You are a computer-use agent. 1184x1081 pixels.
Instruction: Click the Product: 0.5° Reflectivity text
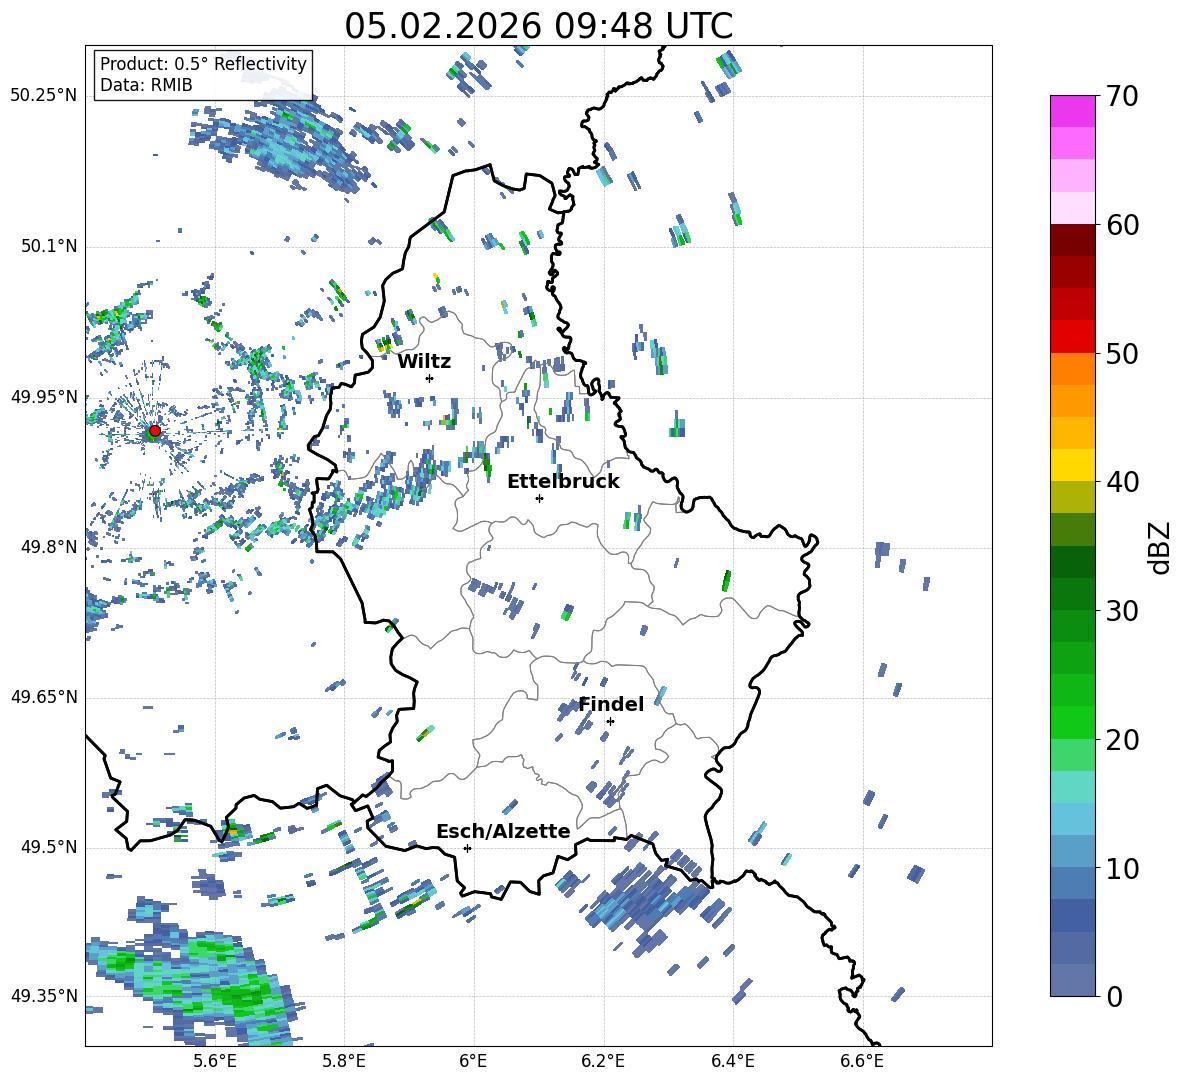pos(204,63)
